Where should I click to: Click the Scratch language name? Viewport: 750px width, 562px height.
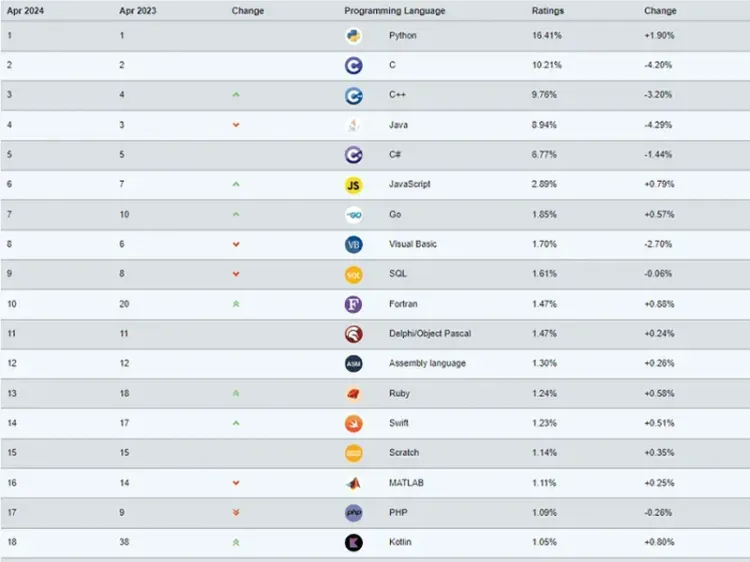(x=404, y=452)
